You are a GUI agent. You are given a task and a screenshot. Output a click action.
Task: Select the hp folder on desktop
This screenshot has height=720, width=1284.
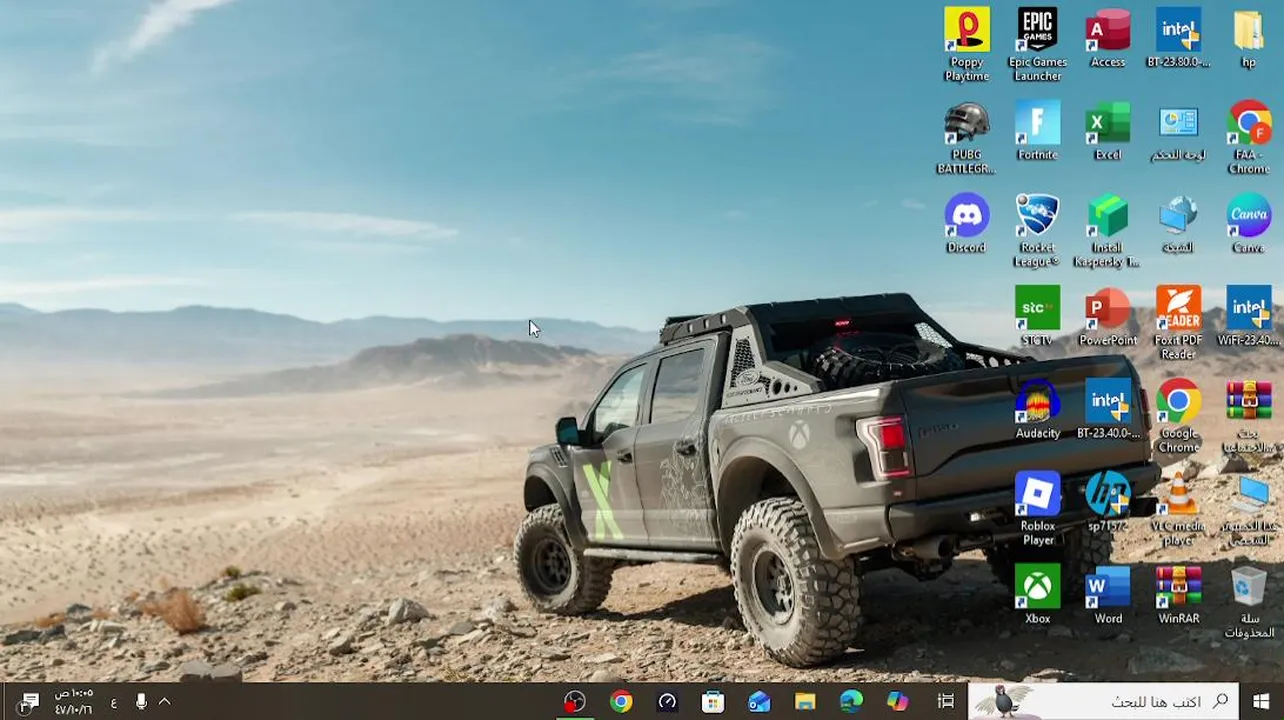pos(1248,38)
